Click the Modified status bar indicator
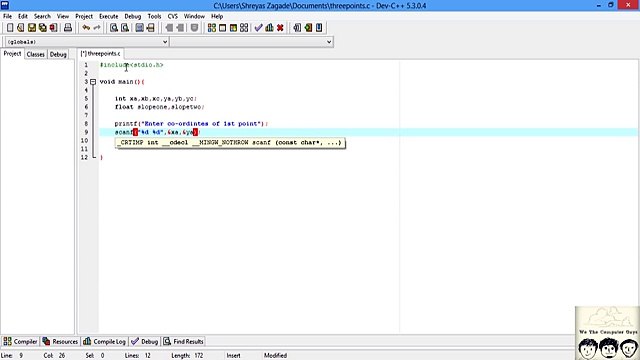The width and height of the screenshot is (640, 360). pyautogui.click(x=276, y=356)
